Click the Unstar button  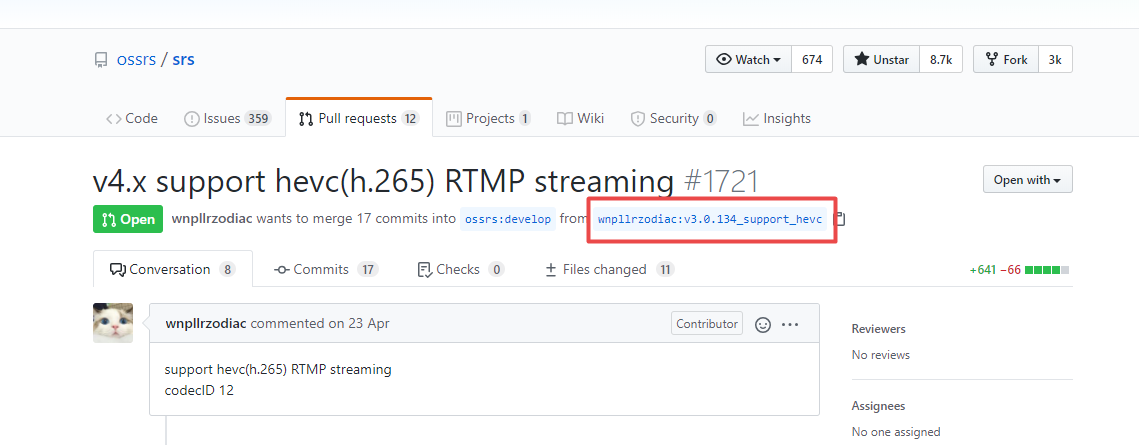881,60
